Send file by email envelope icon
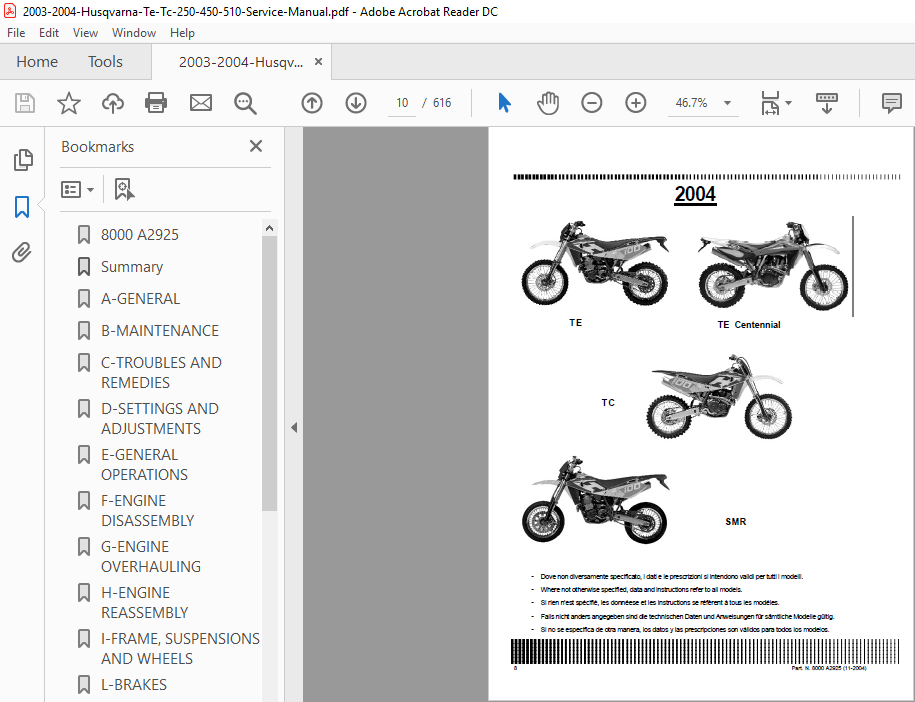This screenshot has width=915, height=702. click(x=201, y=103)
